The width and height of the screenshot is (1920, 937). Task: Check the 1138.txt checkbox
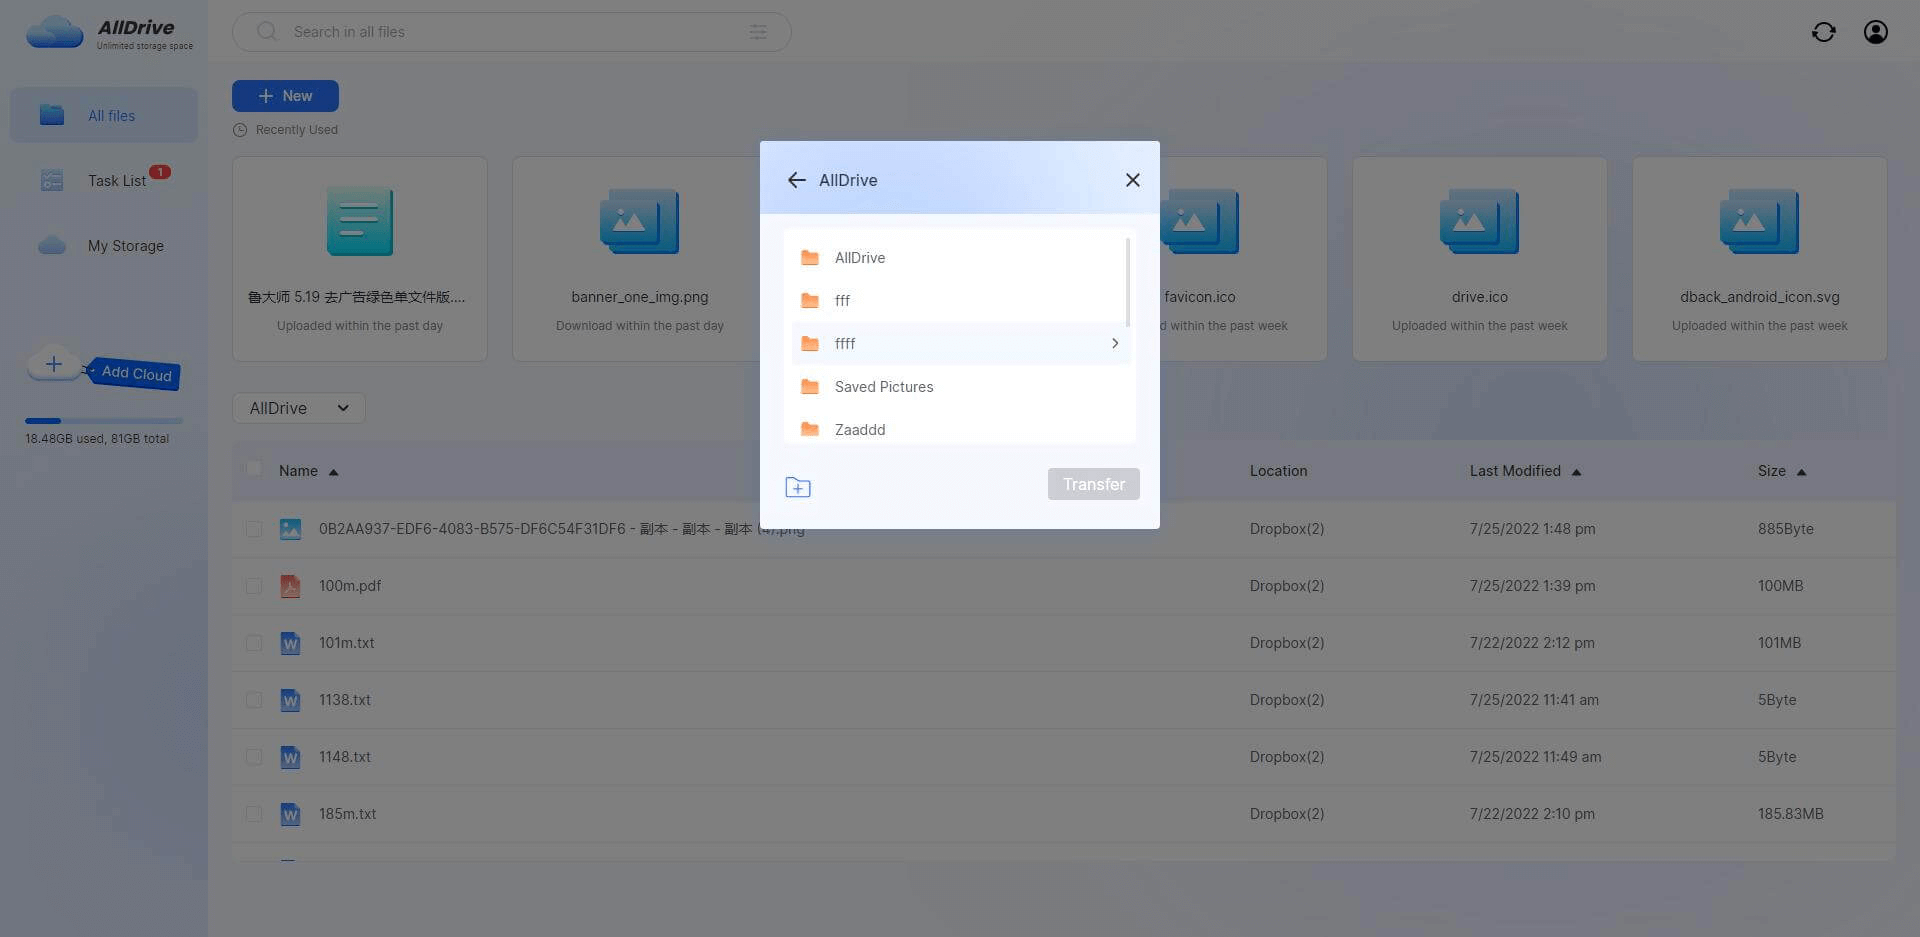pos(254,700)
